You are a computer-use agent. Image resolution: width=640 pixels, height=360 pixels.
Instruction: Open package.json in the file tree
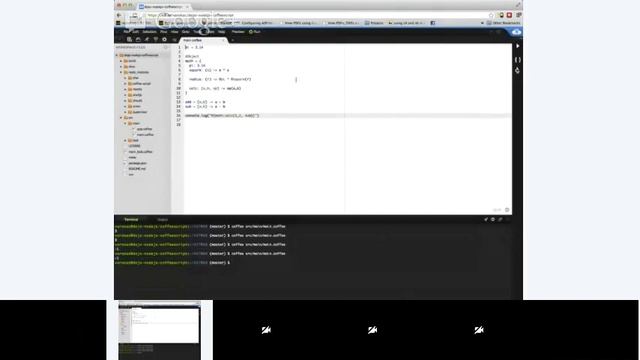point(138,163)
